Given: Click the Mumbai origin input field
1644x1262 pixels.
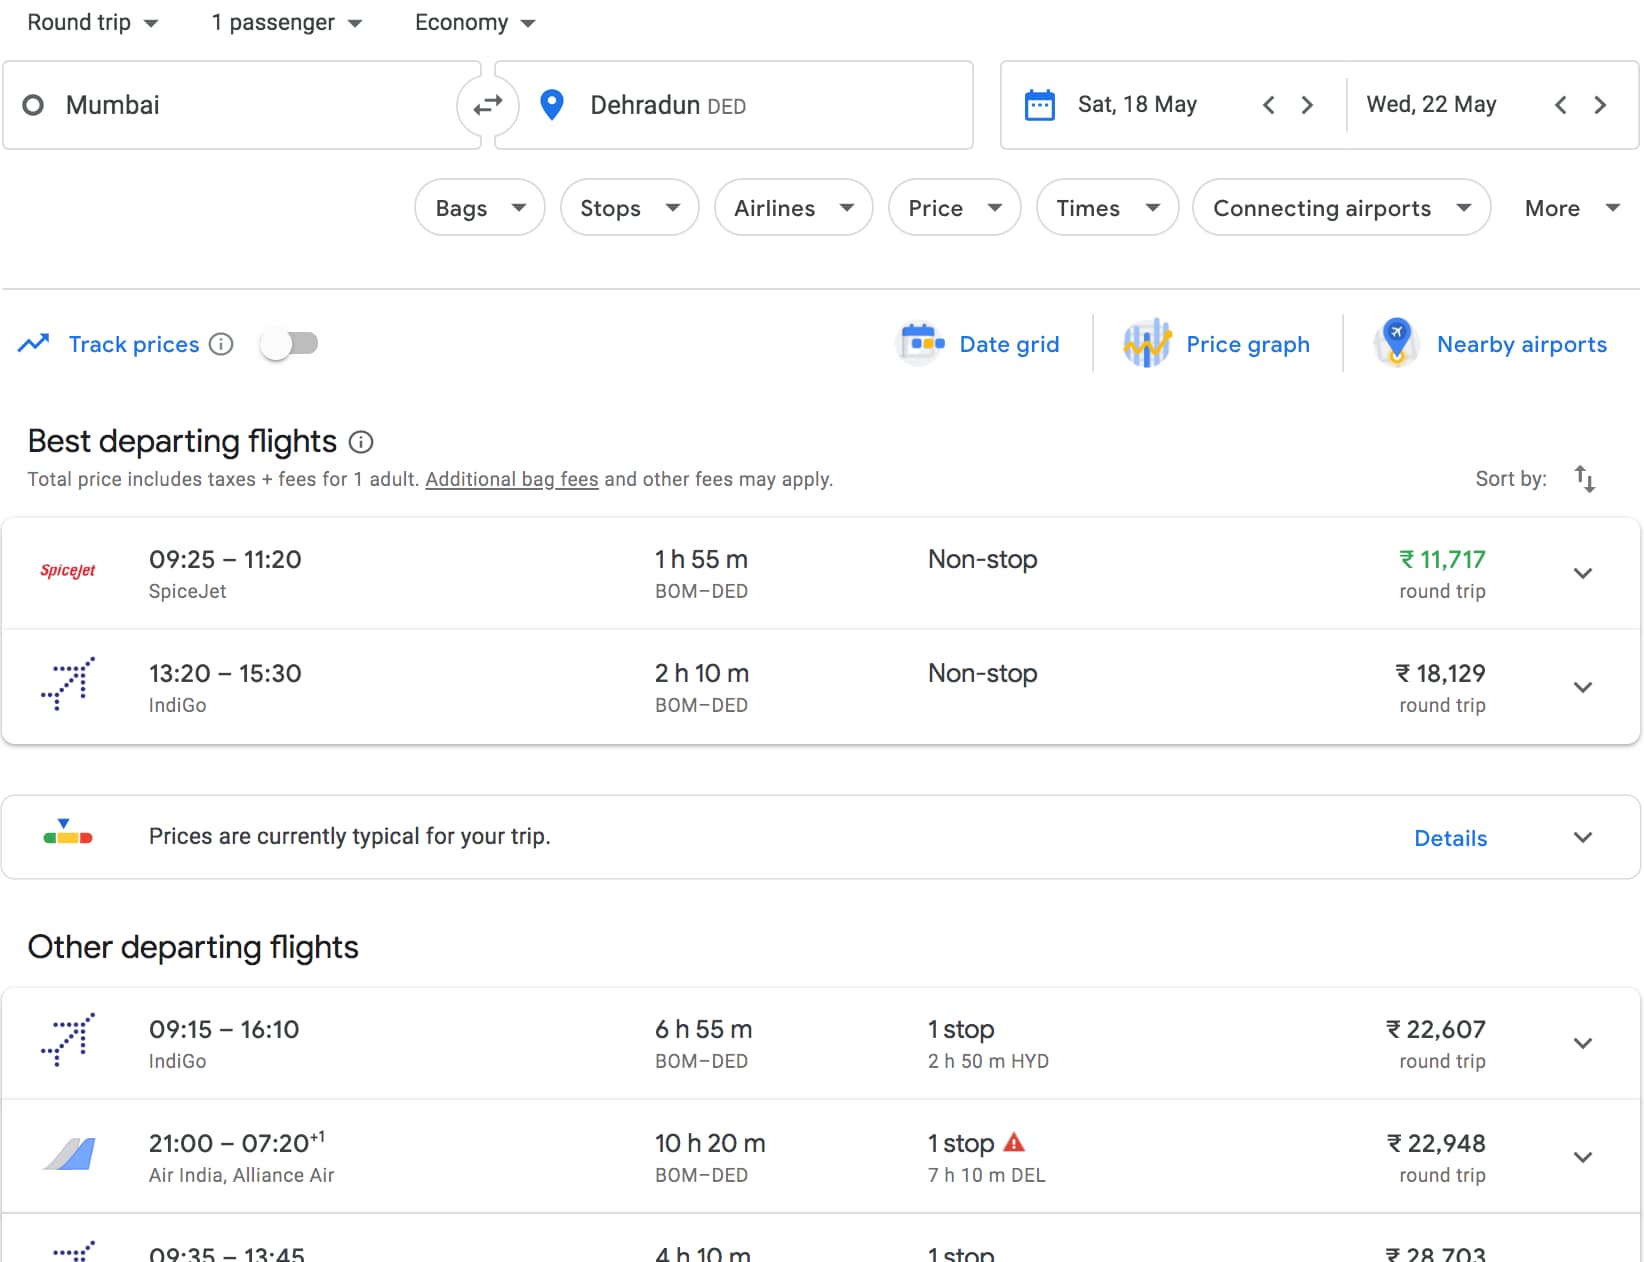Looking at the screenshot, I should point(240,105).
